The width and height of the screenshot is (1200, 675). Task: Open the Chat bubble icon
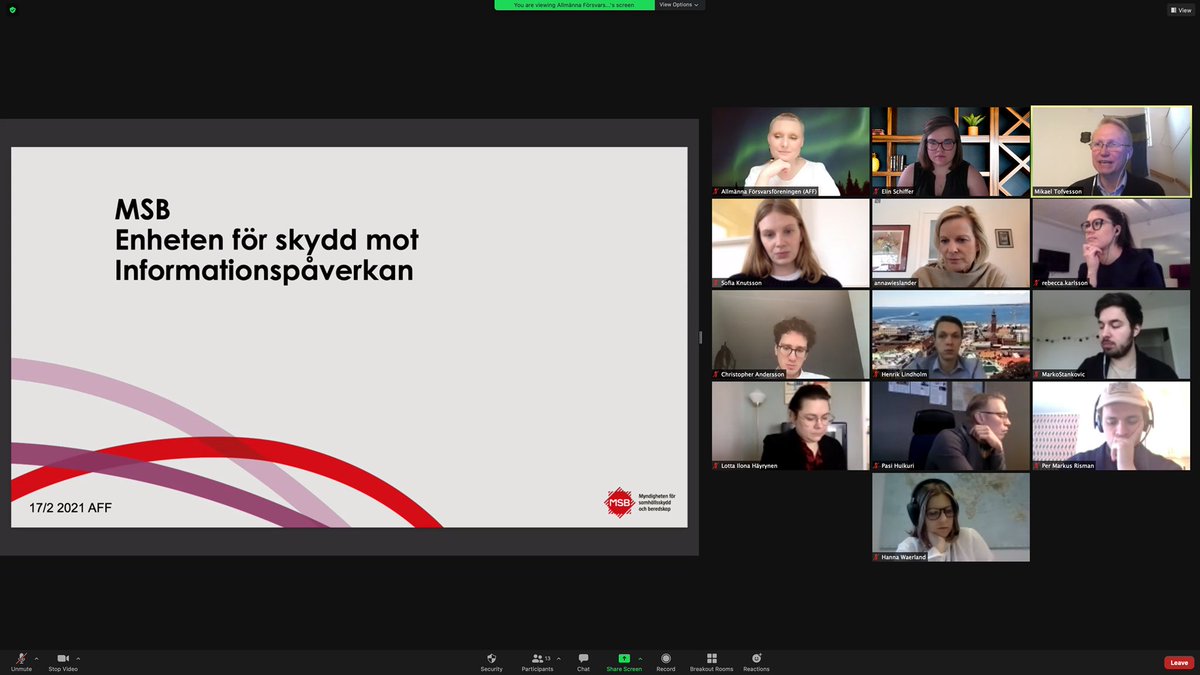[583, 658]
